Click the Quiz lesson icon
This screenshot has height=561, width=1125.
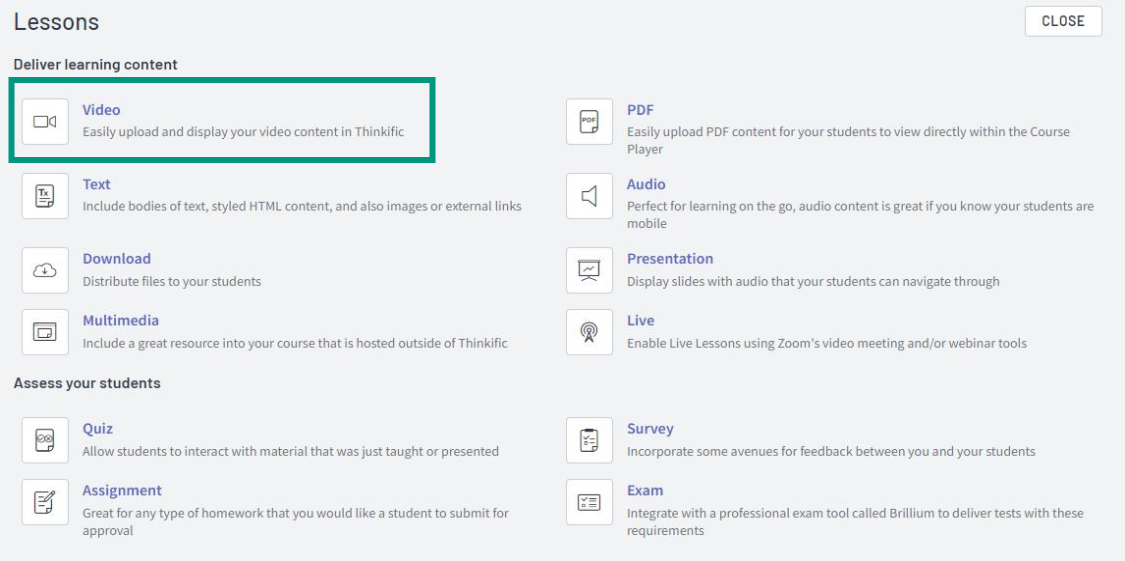click(x=45, y=440)
